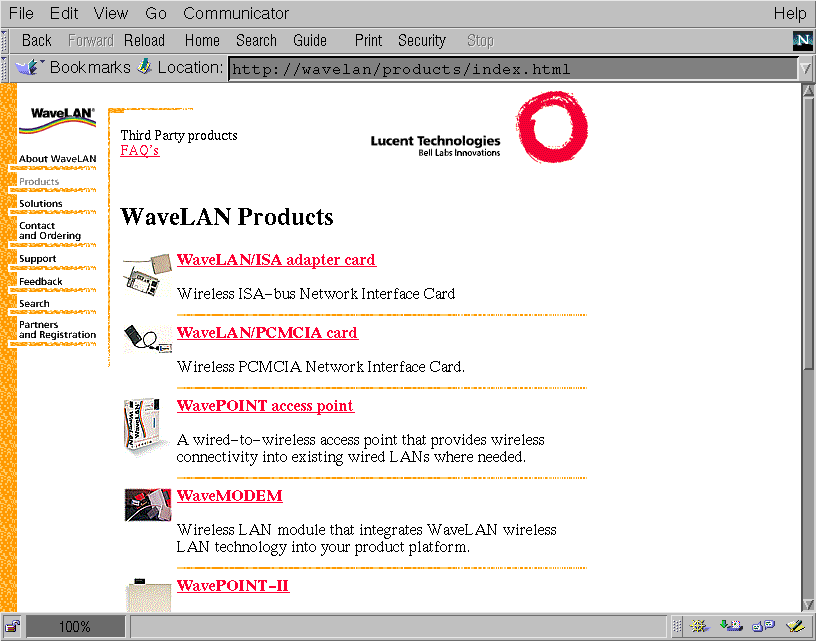The height and width of the screenshot is (641, 816).
Task: Follow the WaveLAN/PCMCIA card link
Action: [266, 333]
